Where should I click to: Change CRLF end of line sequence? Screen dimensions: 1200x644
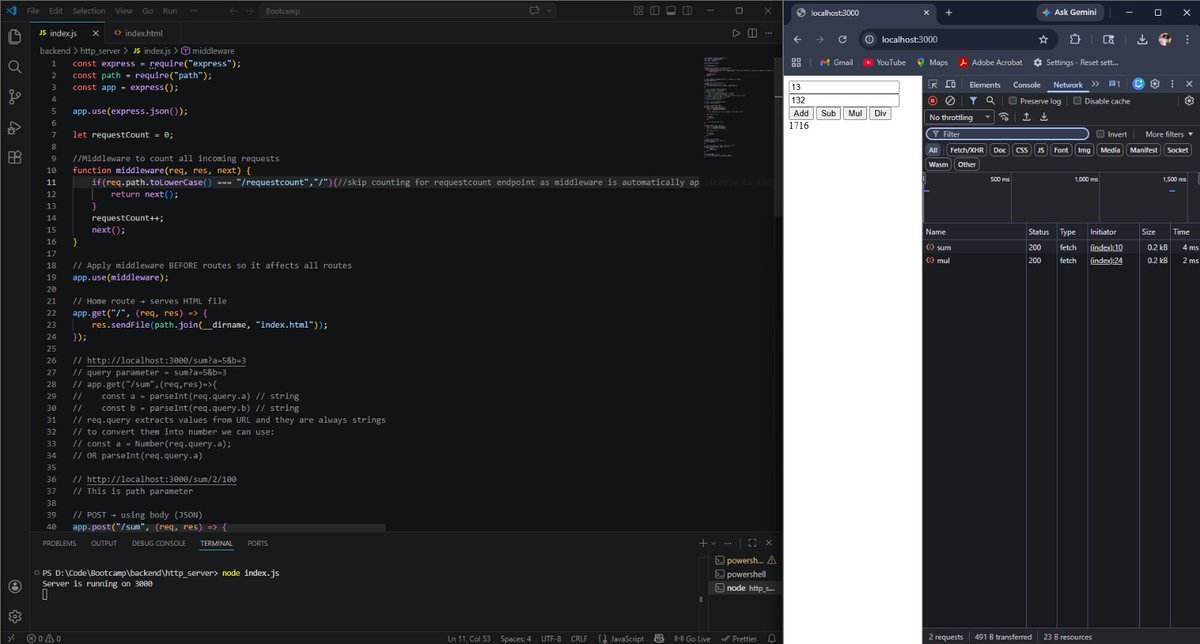[579, 638]
